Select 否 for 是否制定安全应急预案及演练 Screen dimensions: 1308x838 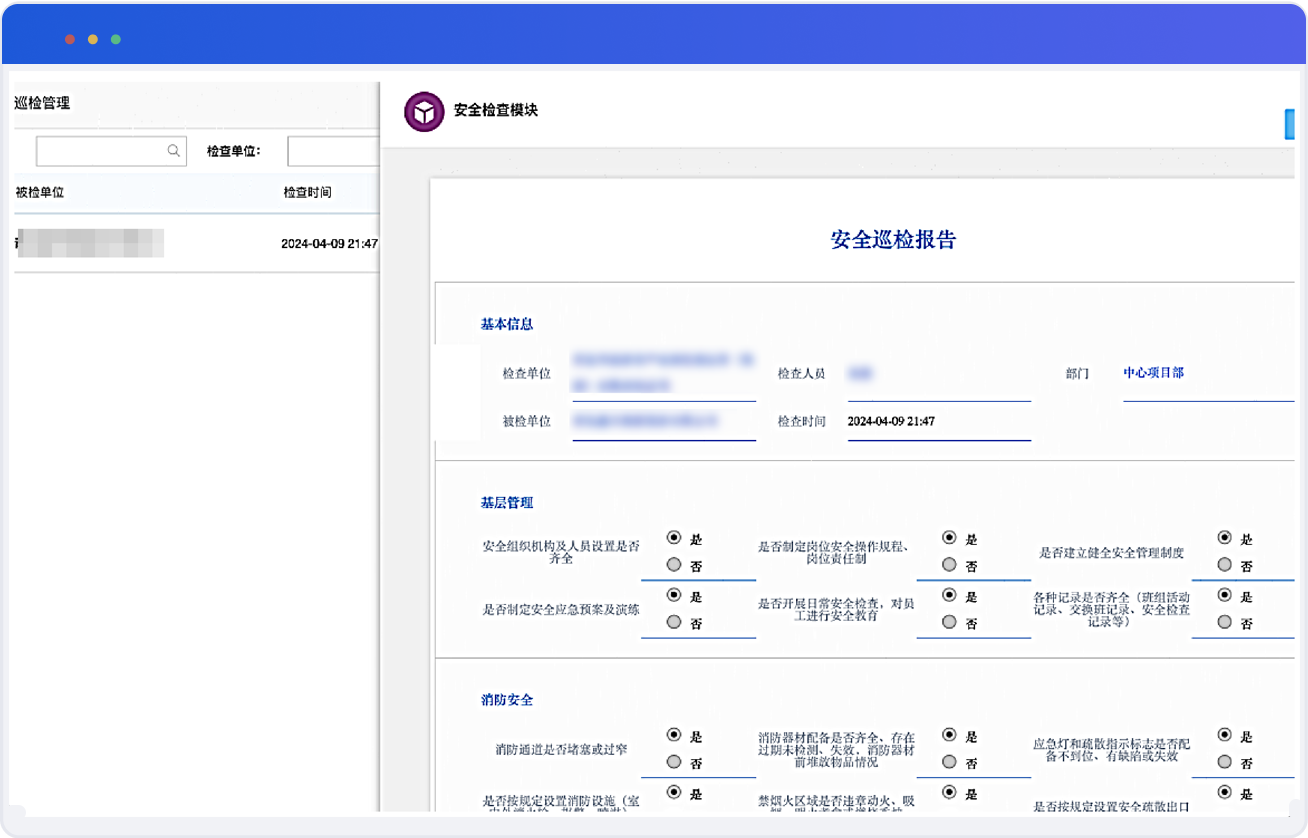click(674, 622)
